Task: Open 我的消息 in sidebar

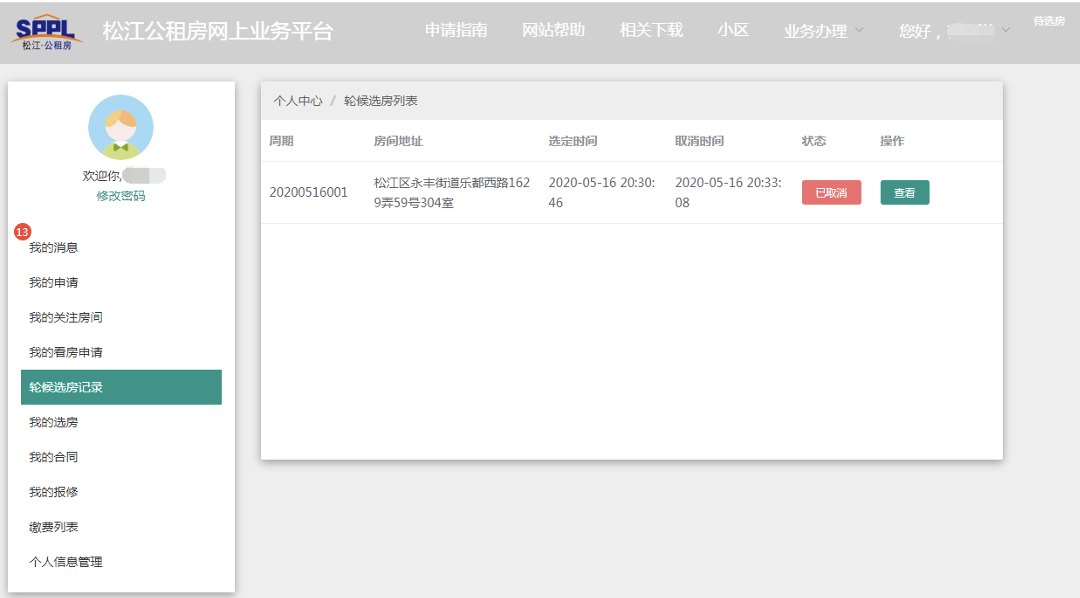Action: click(x=54, y=247)
